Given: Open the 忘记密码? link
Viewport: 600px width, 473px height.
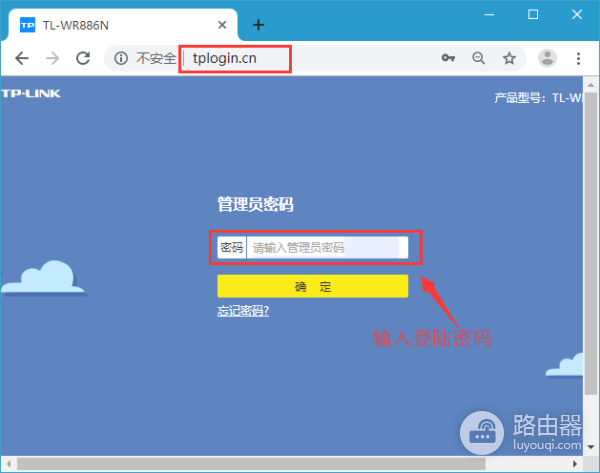Looking at the screenshot, I should pos(243,311).
